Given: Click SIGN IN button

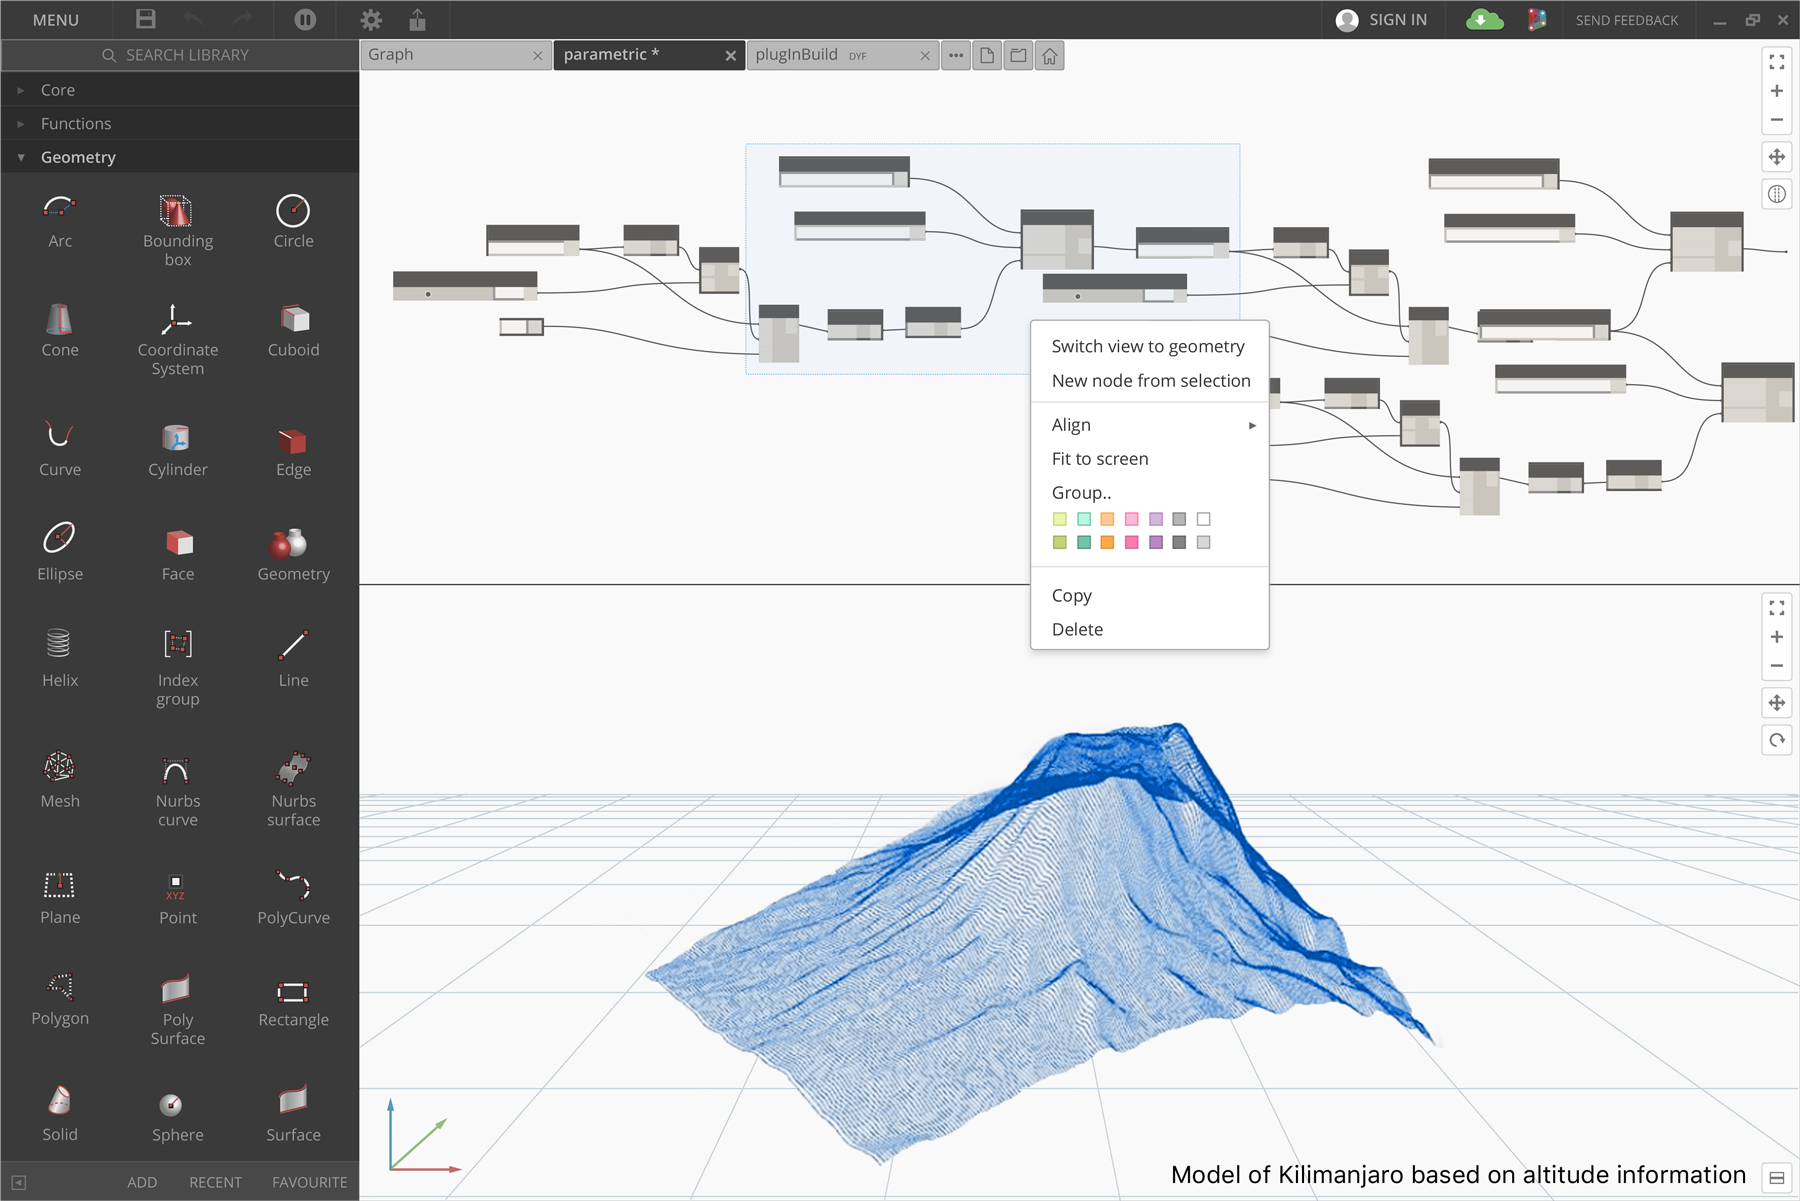Looking at the screenshot, I should 1381,20.
